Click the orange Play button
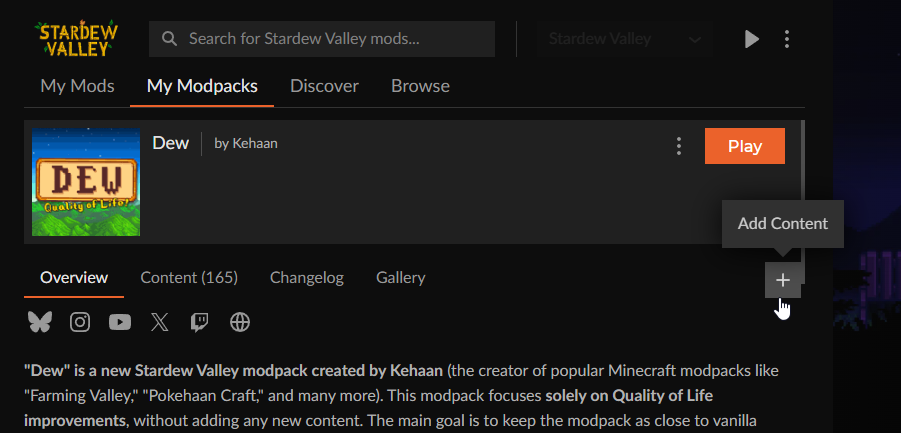Screen dimensions: 901x433 (x=745, y=146)
